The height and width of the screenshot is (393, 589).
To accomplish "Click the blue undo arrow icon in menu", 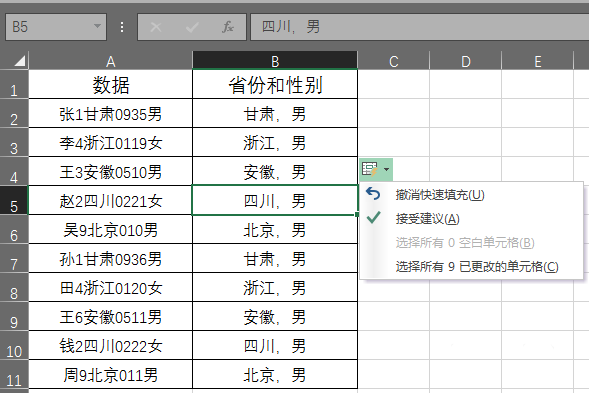I will (x=373, y=194).
